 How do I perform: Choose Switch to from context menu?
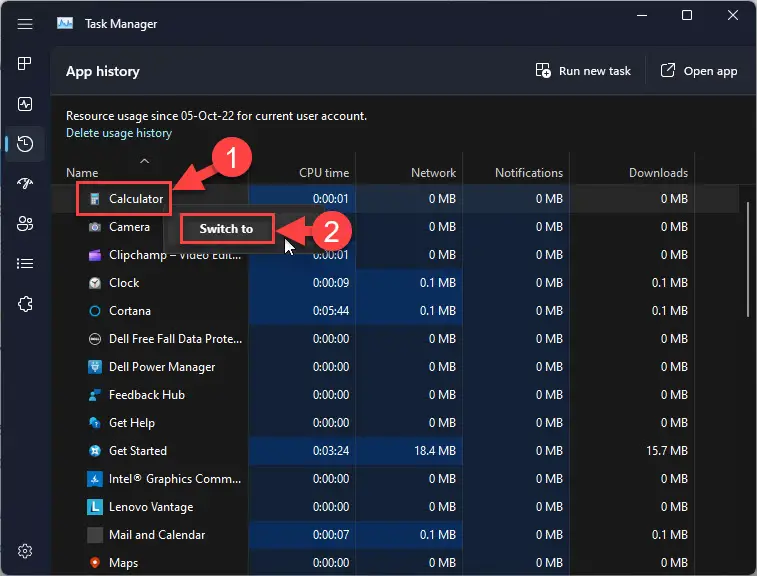coord(226,229)
